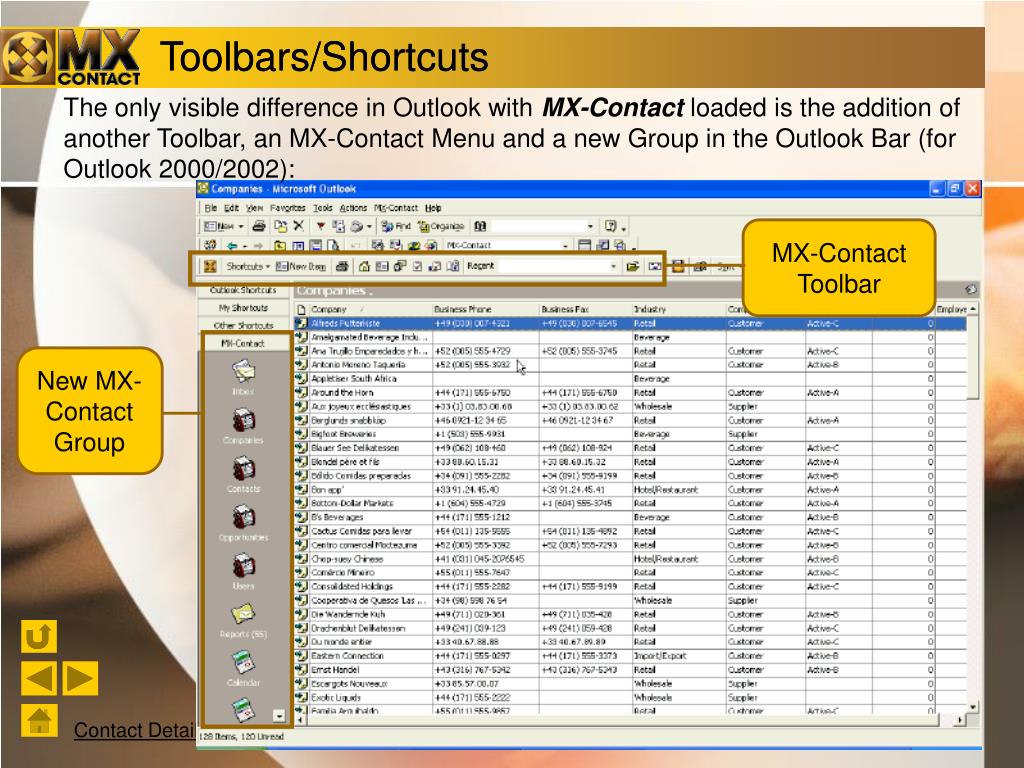Open the Users shortcut in the Outlook Bar
Screen dimensions: 1024x768
244,571
